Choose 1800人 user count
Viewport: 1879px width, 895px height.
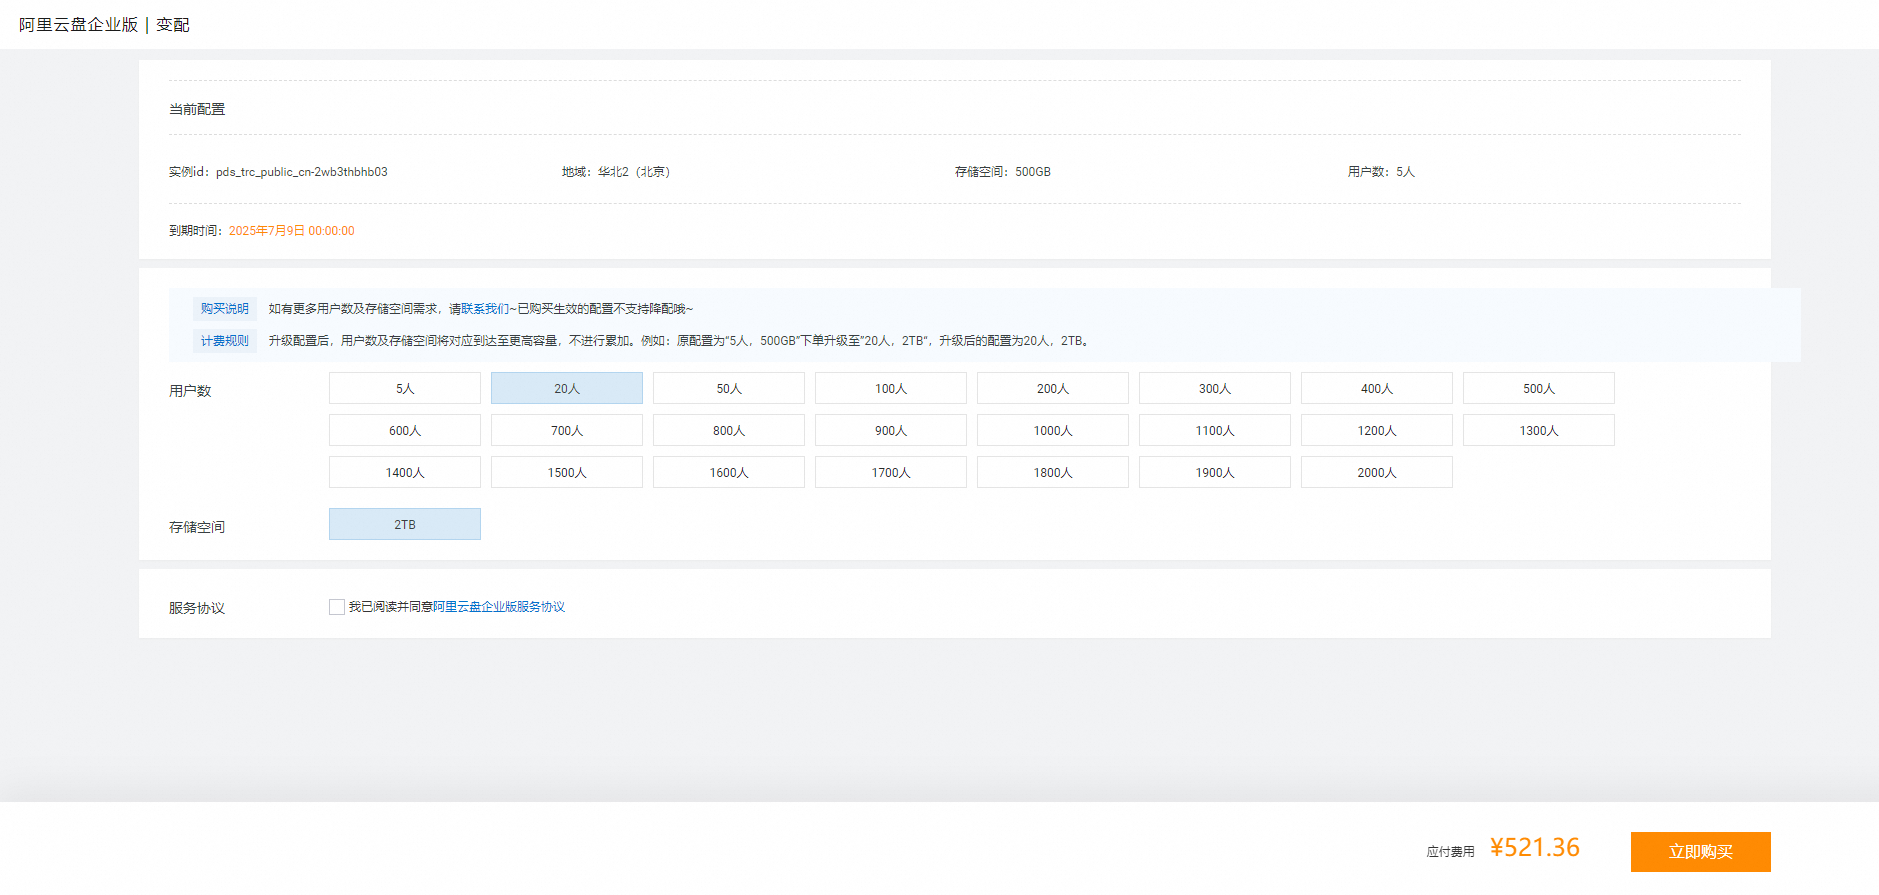click(1053, 472)
